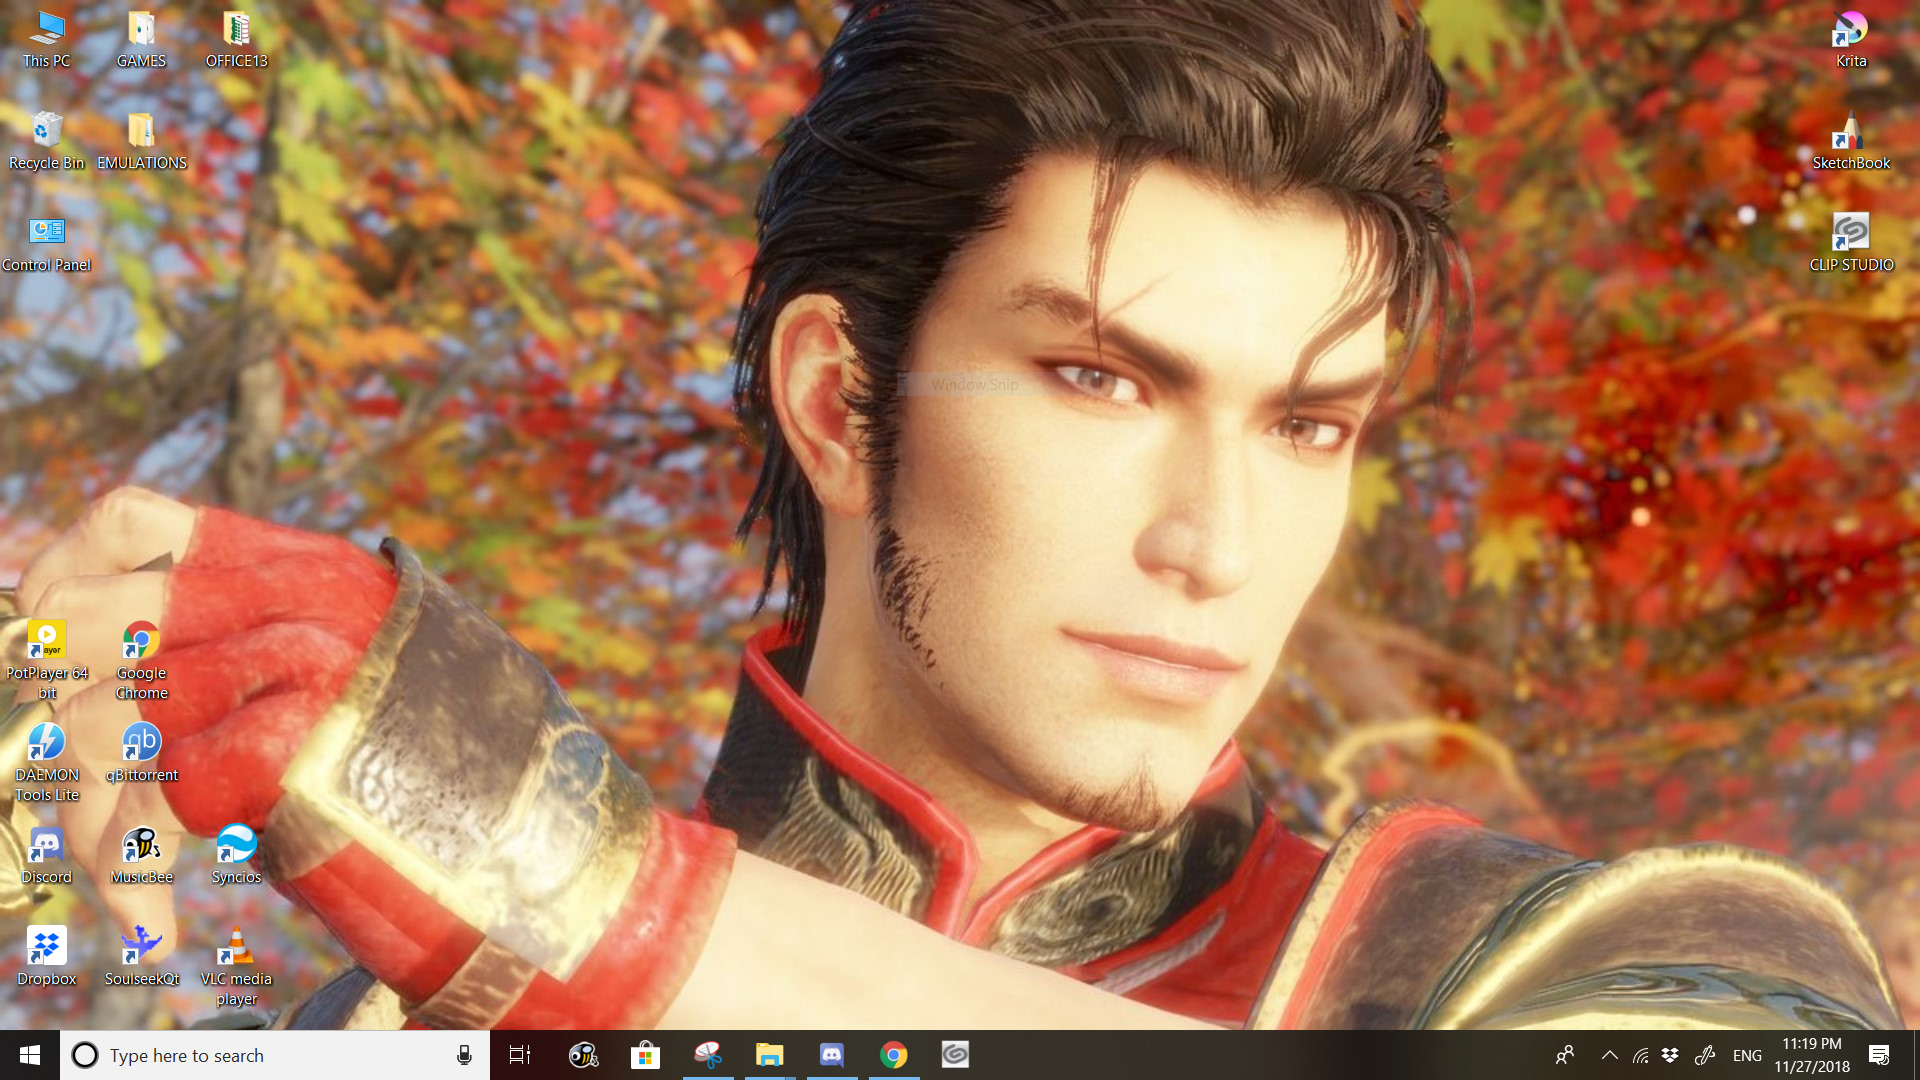
Task: Open the This PC desktop icon
Action: (x=46, y=40)
